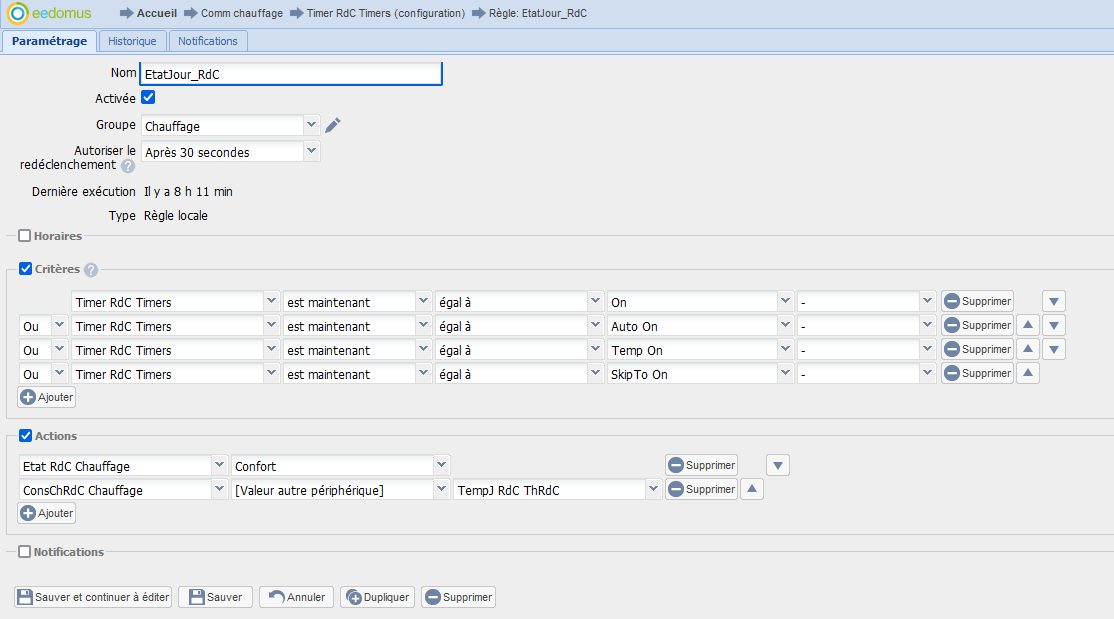Open 'Timer RdC Timers (configuration)' breadcrumb
This screenshot has height=619, width=1114.
coord(386,14)
